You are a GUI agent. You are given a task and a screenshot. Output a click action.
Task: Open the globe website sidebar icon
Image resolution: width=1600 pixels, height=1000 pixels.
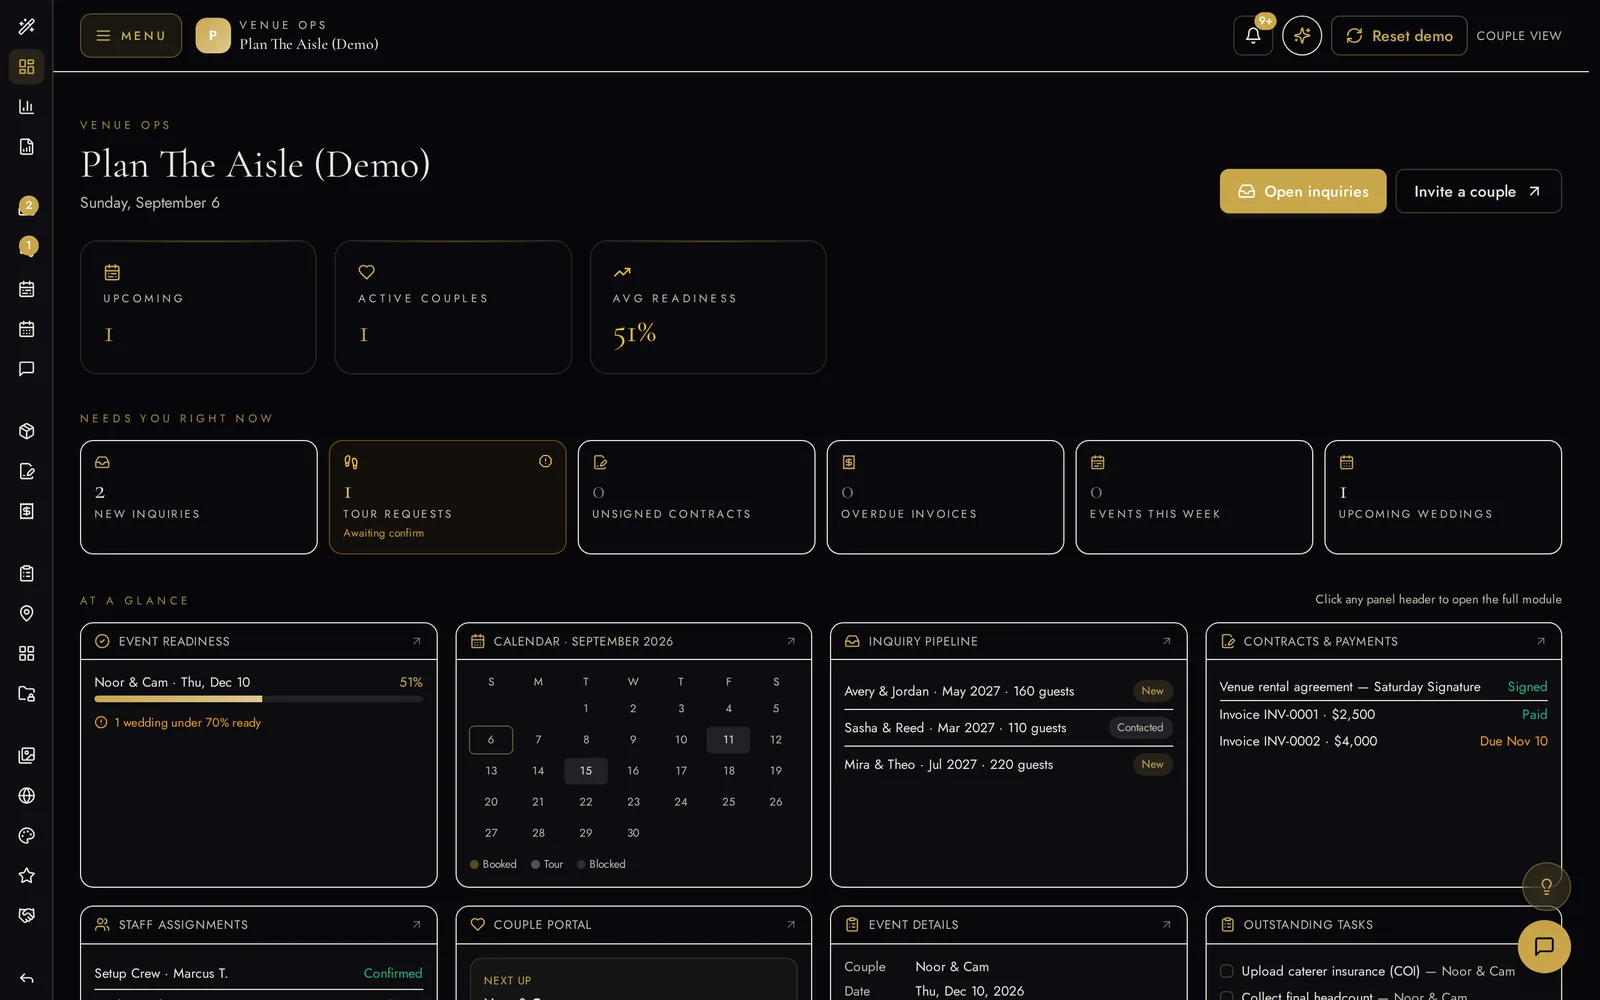tap(27, 795)
